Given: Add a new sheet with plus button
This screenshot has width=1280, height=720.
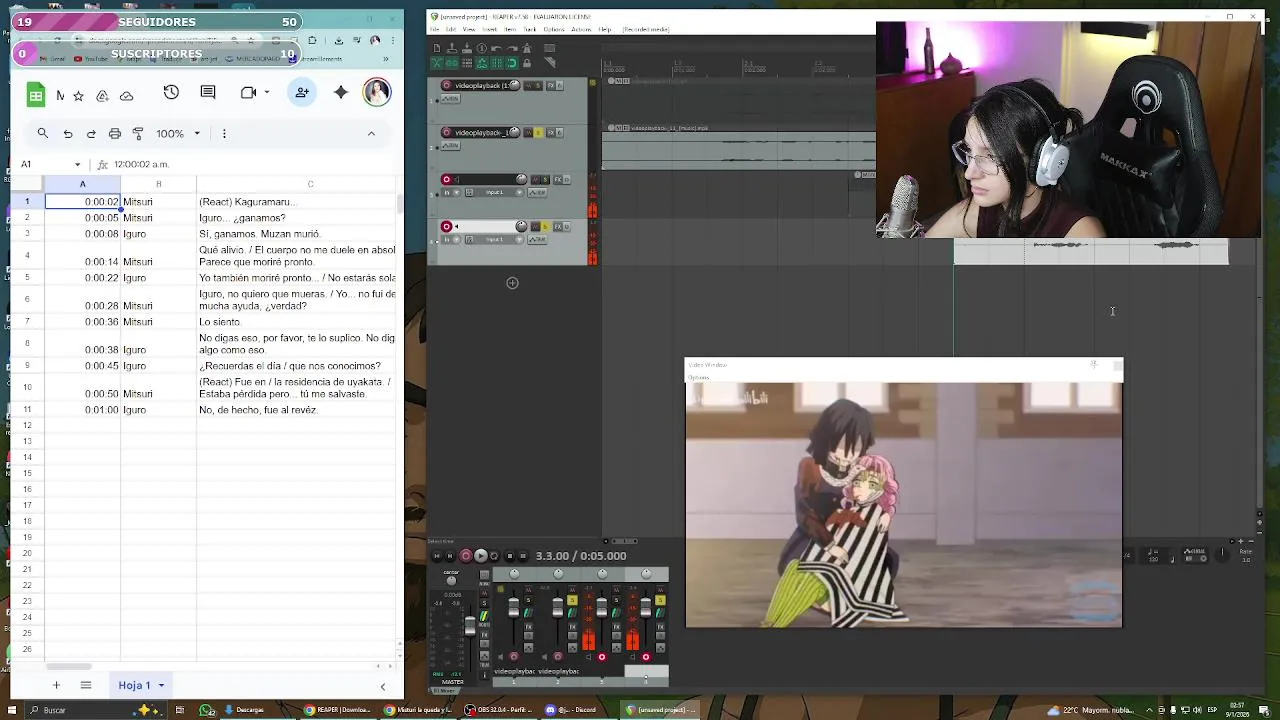Looking at the screenshot, I should 56,685.
